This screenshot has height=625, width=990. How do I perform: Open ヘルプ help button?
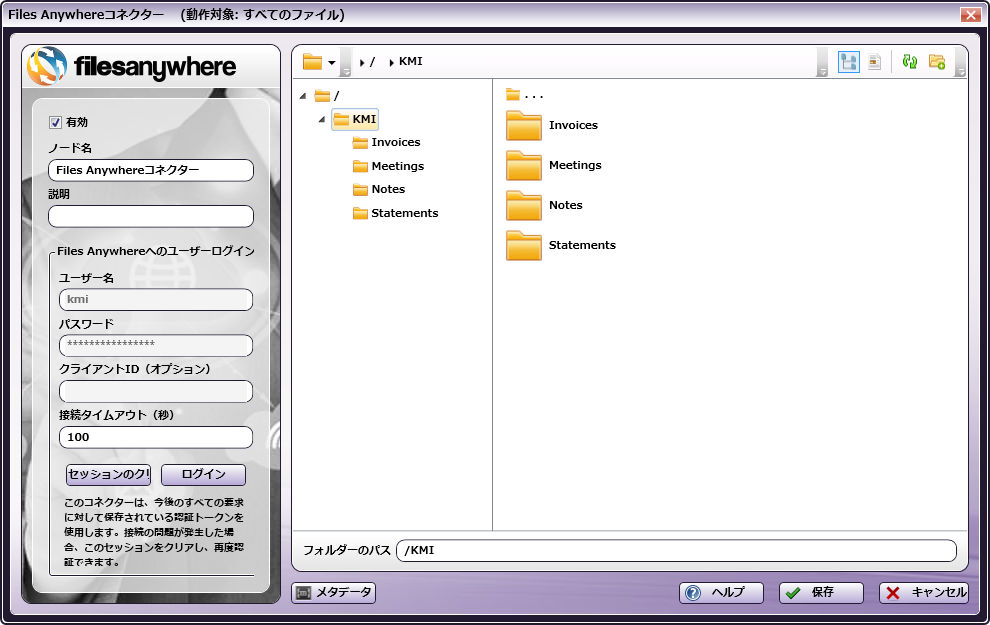(x=721, y=593)
